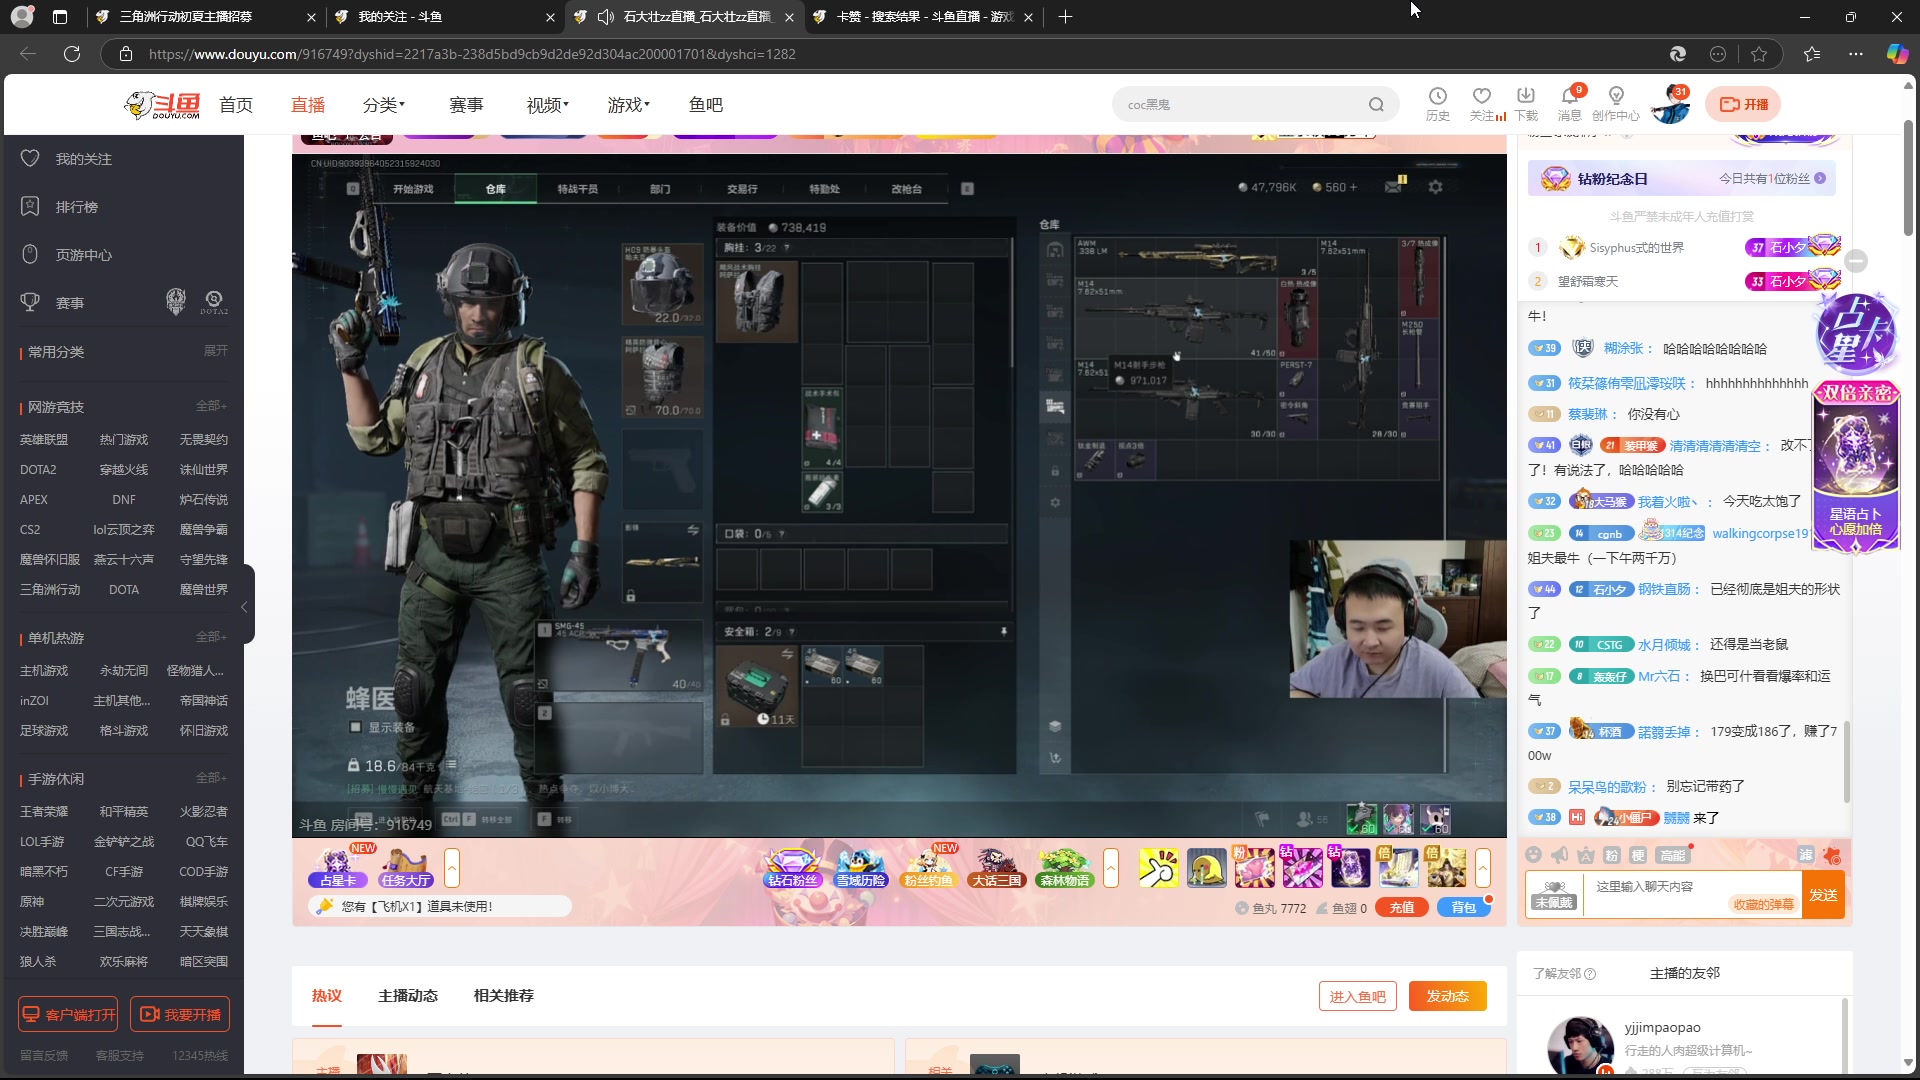Expand the 单机热游 全部+ list
Image resolution: width=1920 pixels, height=1080 pixels.
pyautogui.click(x=211, y=637)
